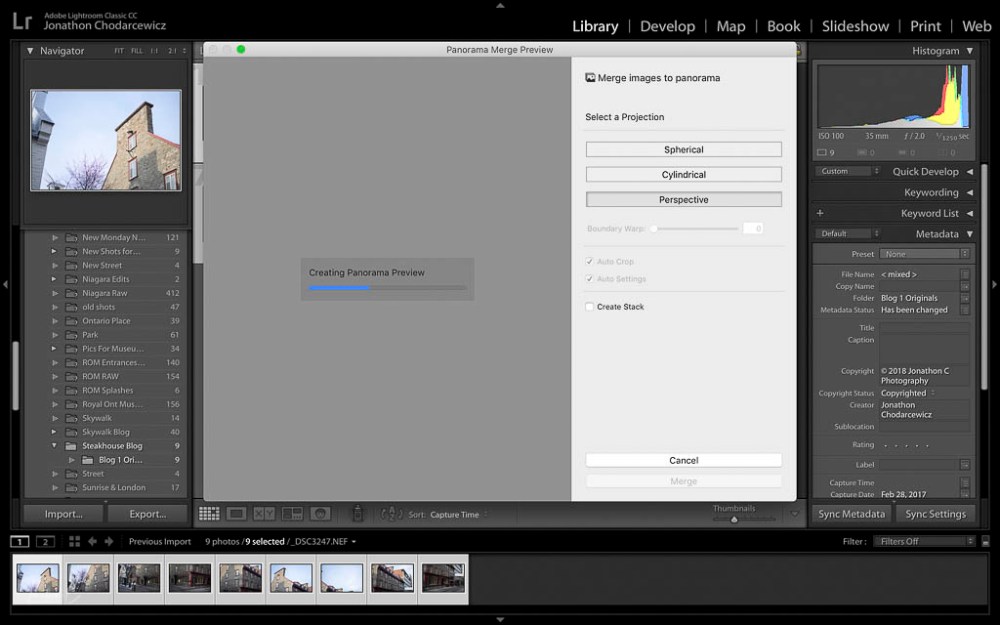
Task: Add keyword with plus icon
Action: pyautogui.click(x=820, y=213)
